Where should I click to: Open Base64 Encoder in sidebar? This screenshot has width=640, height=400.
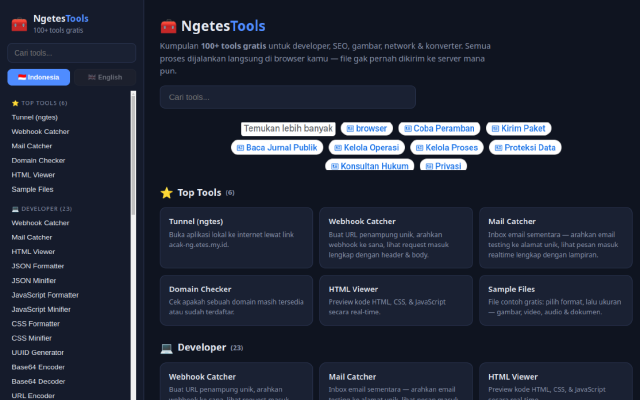pos(38,367)
